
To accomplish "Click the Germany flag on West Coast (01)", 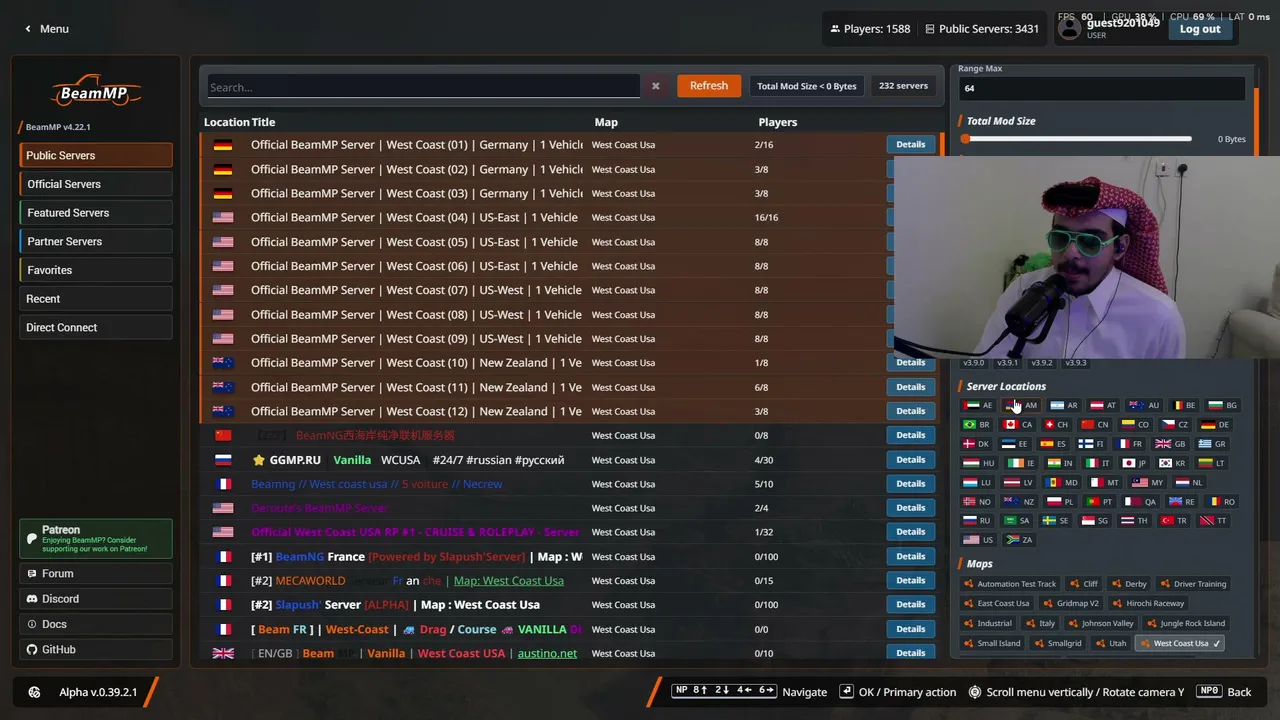I will [x=222, y=145].
